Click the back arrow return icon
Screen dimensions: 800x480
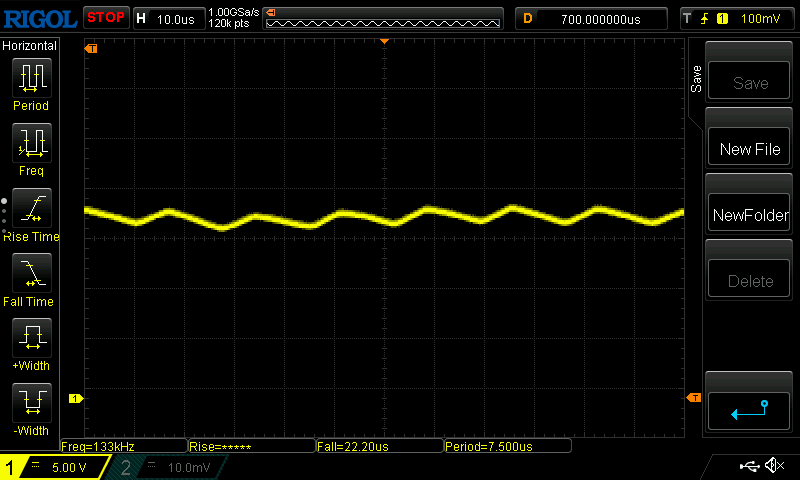point(748,410)
